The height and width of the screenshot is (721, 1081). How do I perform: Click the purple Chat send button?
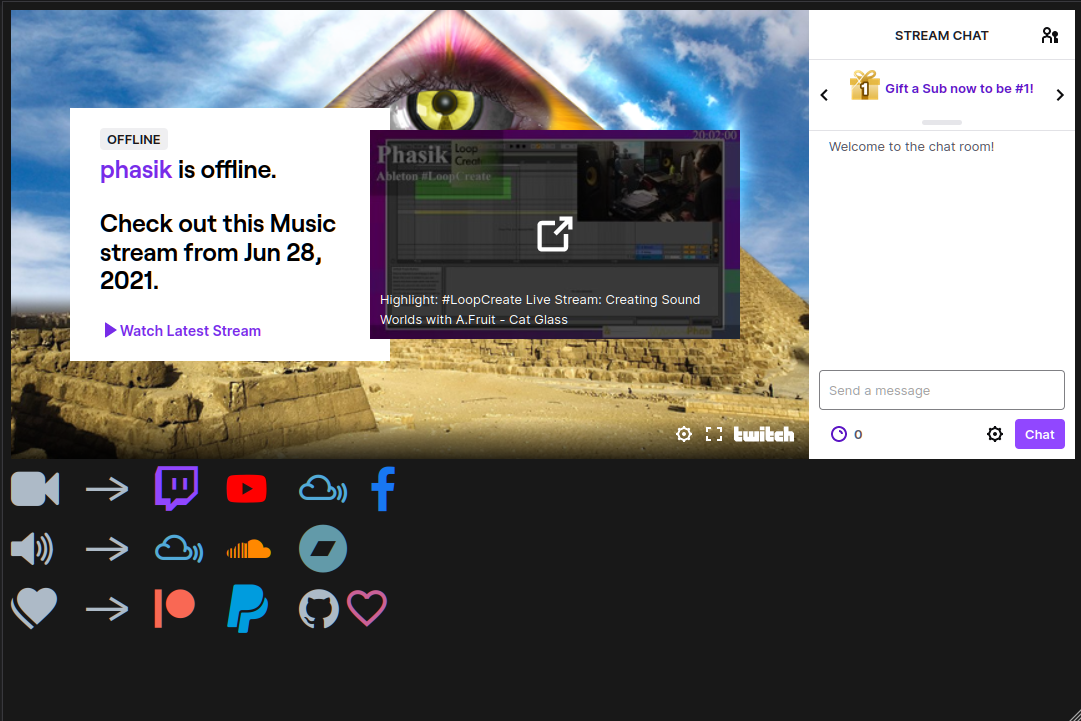pos(1040,434)
